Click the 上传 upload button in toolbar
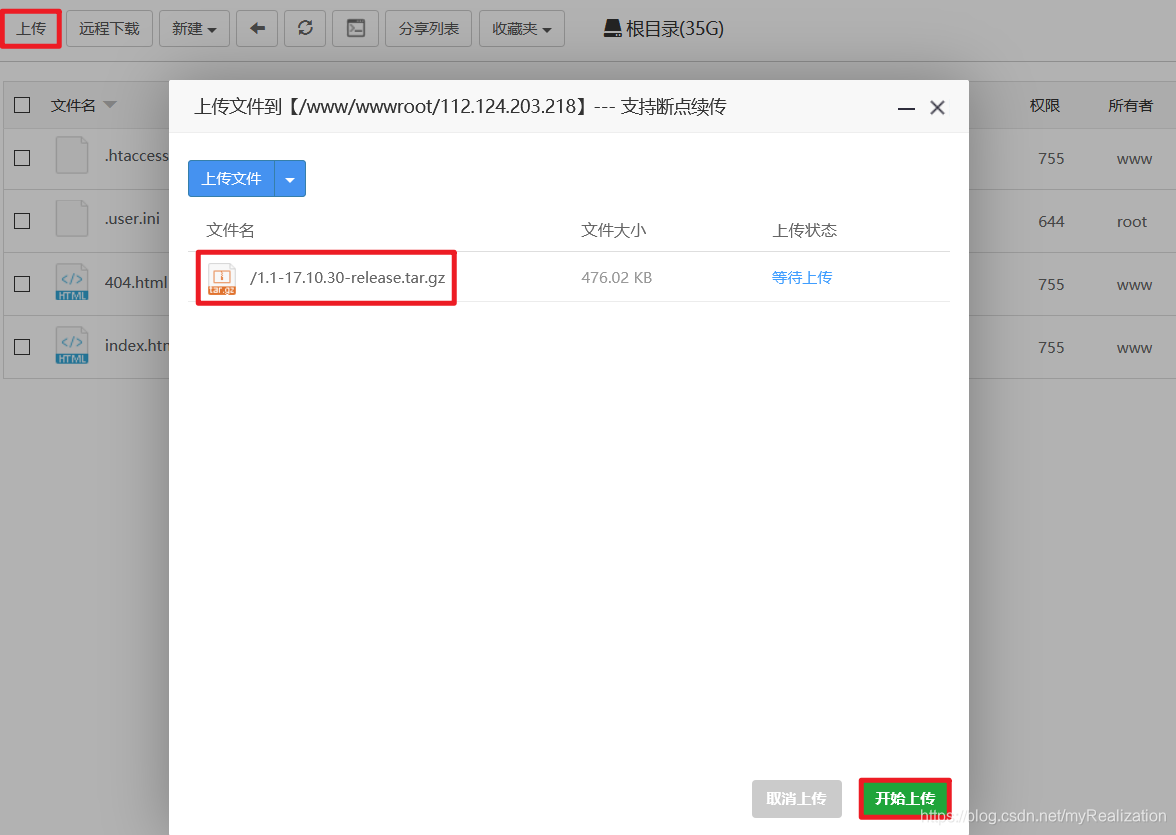The image size is (1176, 835). tap(31, 29)
